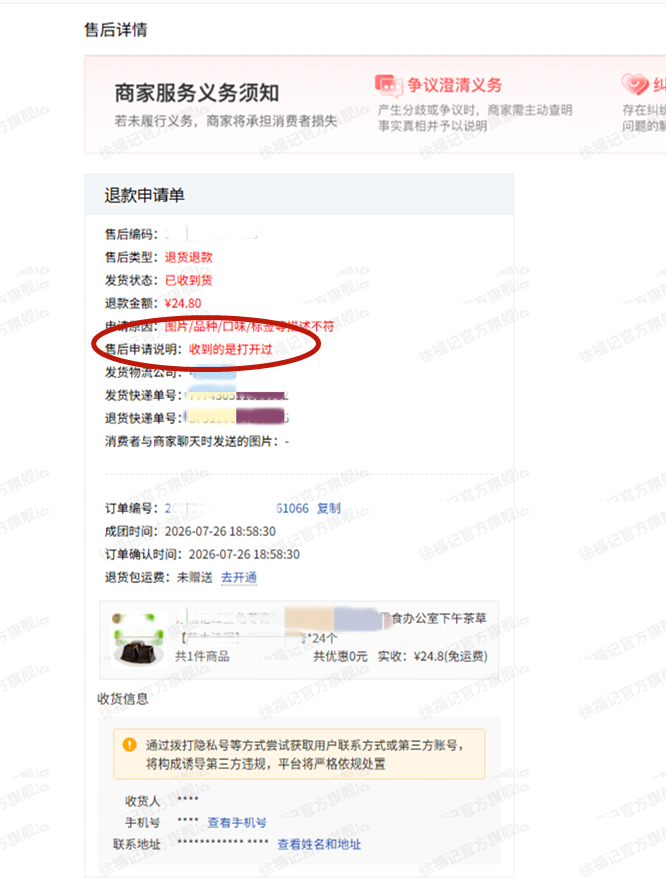The width and height of the screenshot is (666, 878).
Task: Click the 发货快递单号 tracking number
Action: click(x=237, y=395)
